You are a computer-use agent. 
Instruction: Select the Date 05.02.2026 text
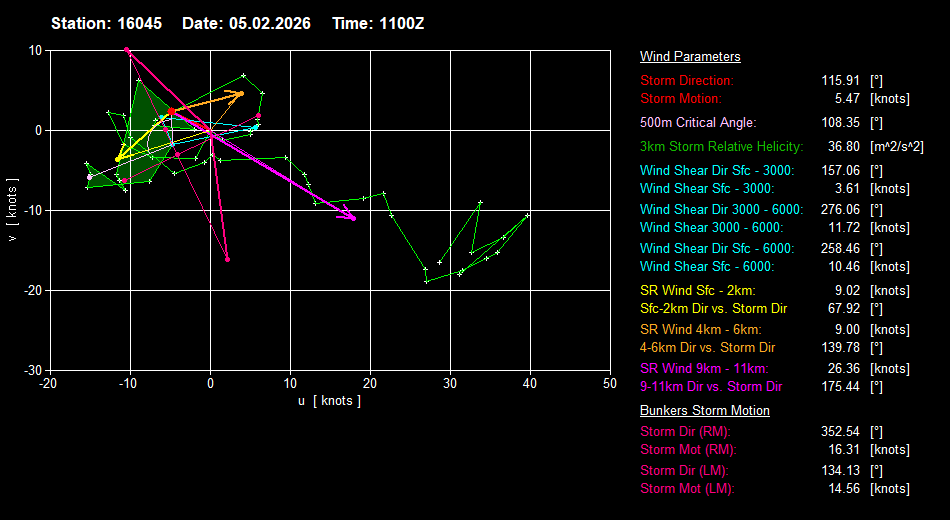point(246,23)
